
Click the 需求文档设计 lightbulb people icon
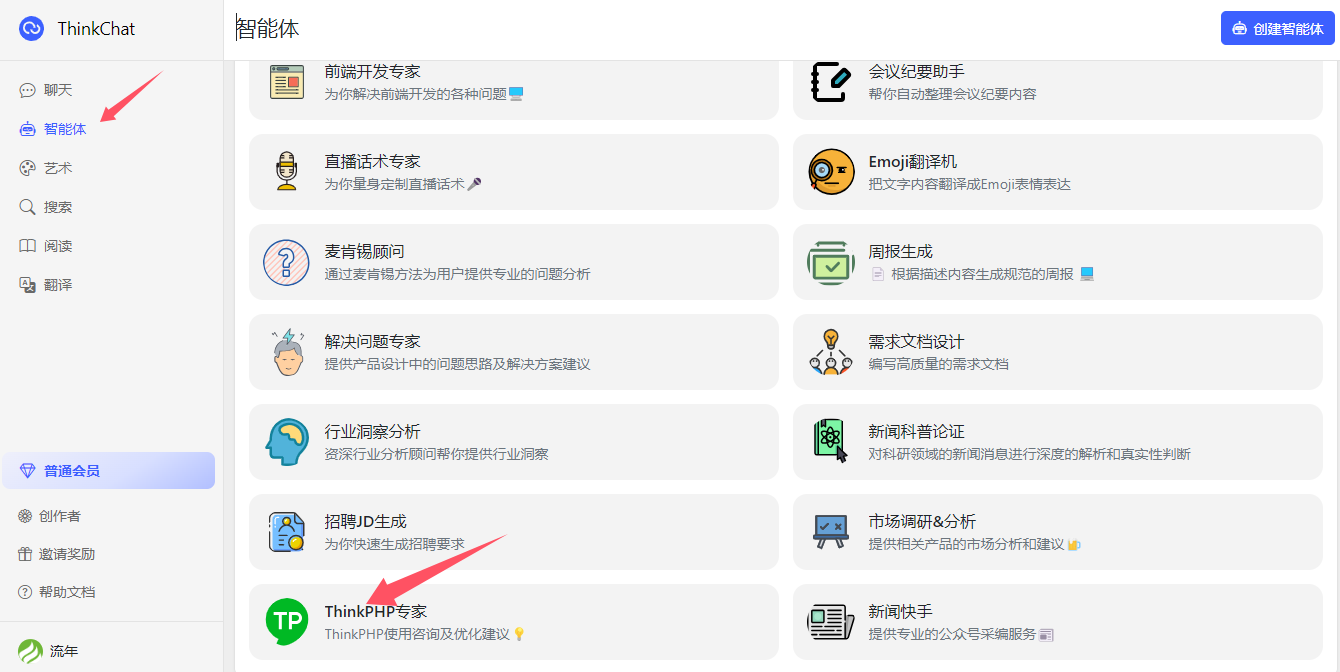point(831,352)
